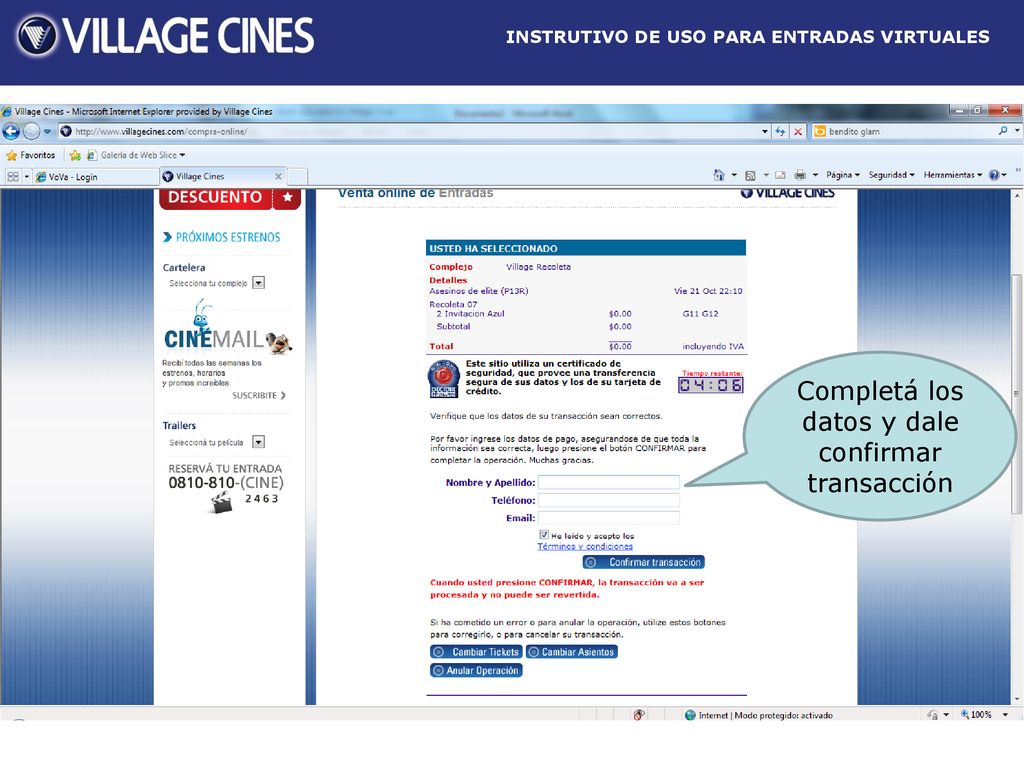Click the Anular Operación button

point(476,671)
